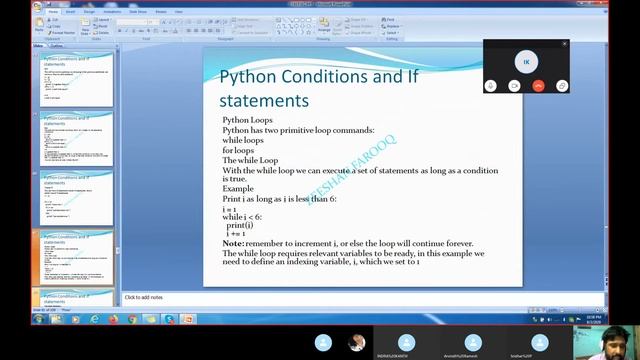Open the Shape Effects dropdown
This screenshot has height=360, width=640.
(x=359, y=33)
